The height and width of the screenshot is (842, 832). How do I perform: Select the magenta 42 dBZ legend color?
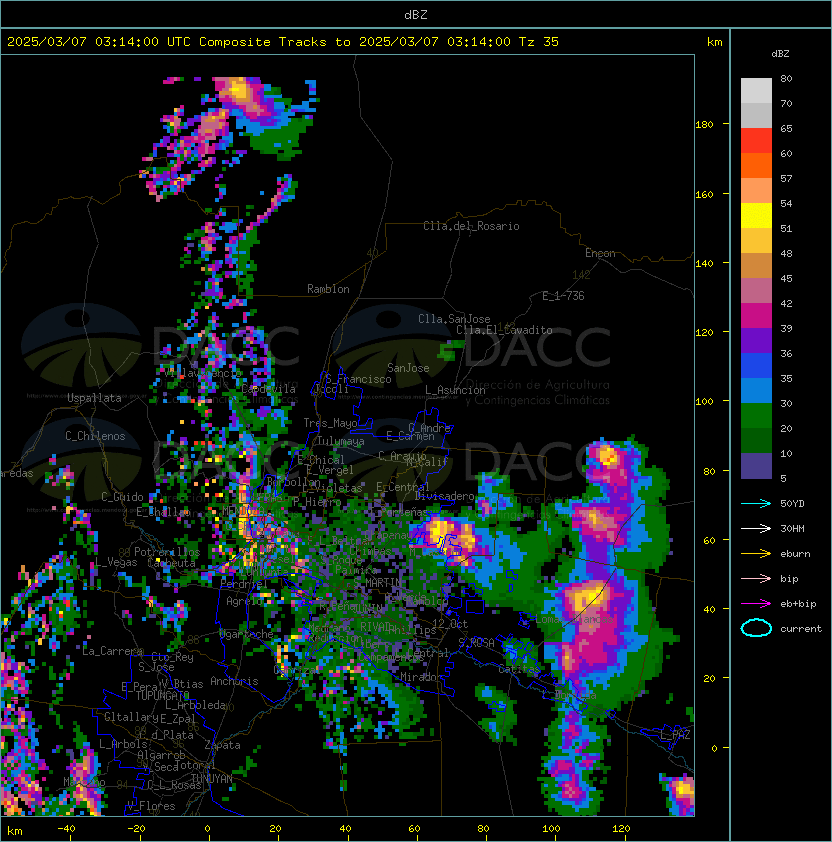click(x=756, y=315)
